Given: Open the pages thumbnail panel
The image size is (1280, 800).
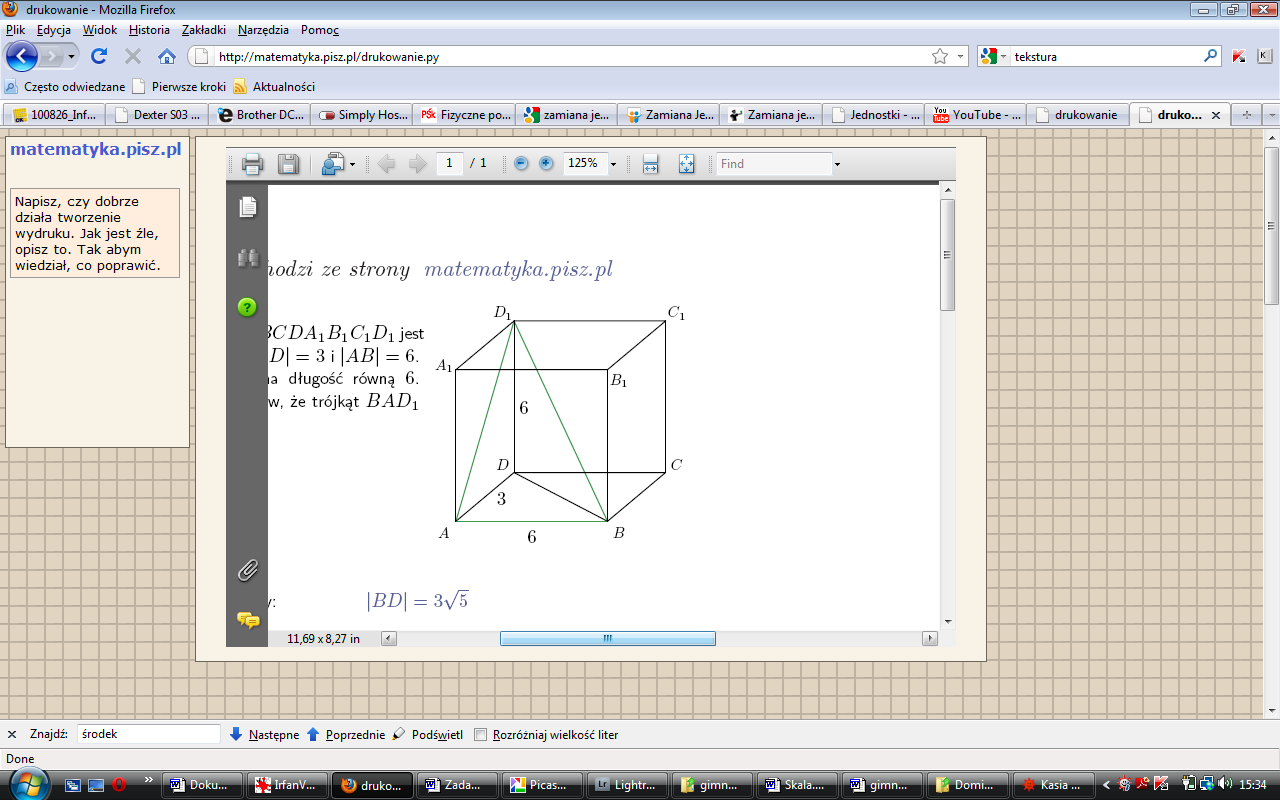Looking at the screenshot, I should (247, 207).
